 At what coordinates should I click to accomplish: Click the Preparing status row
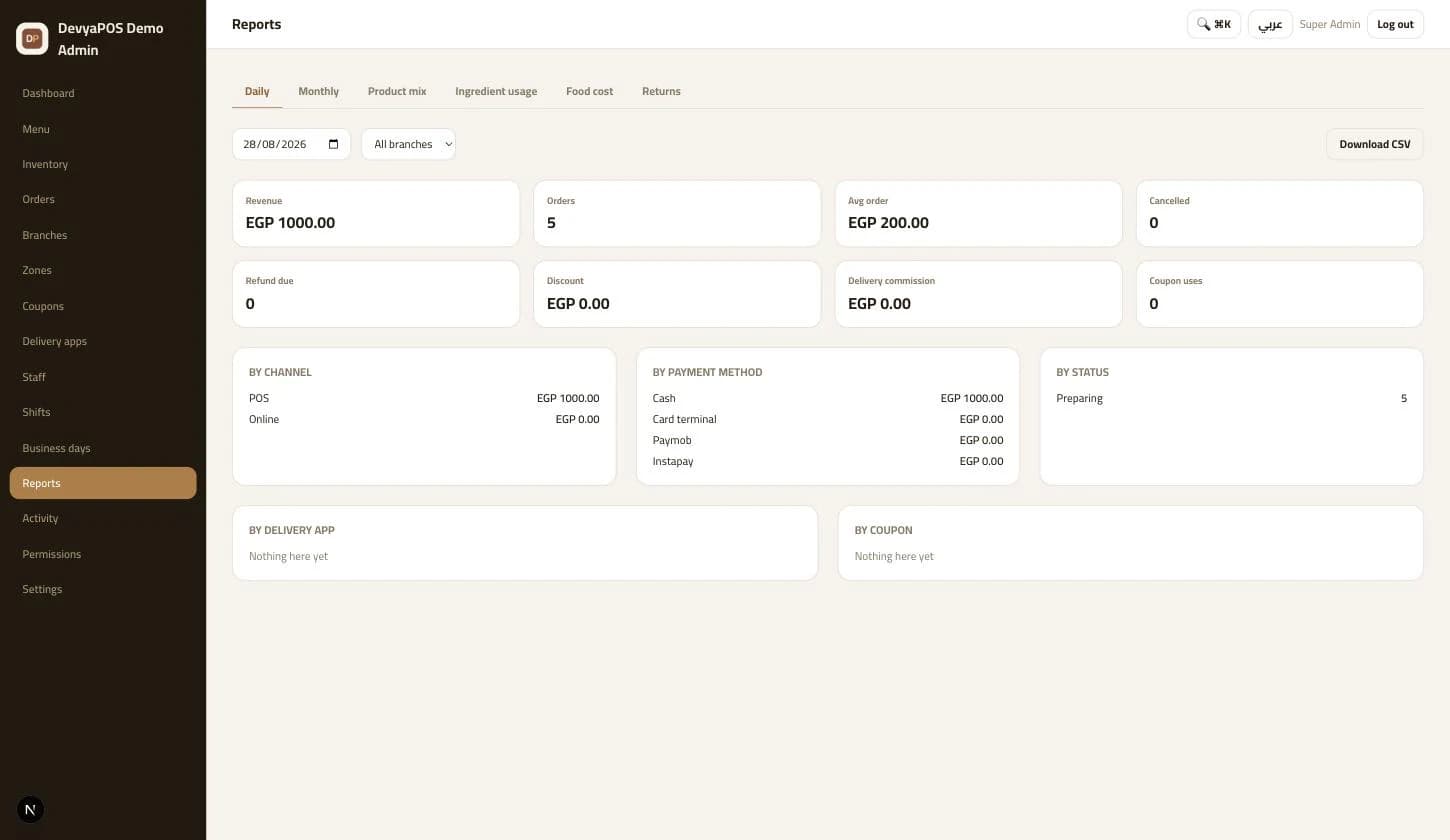tap(1231, 398)
